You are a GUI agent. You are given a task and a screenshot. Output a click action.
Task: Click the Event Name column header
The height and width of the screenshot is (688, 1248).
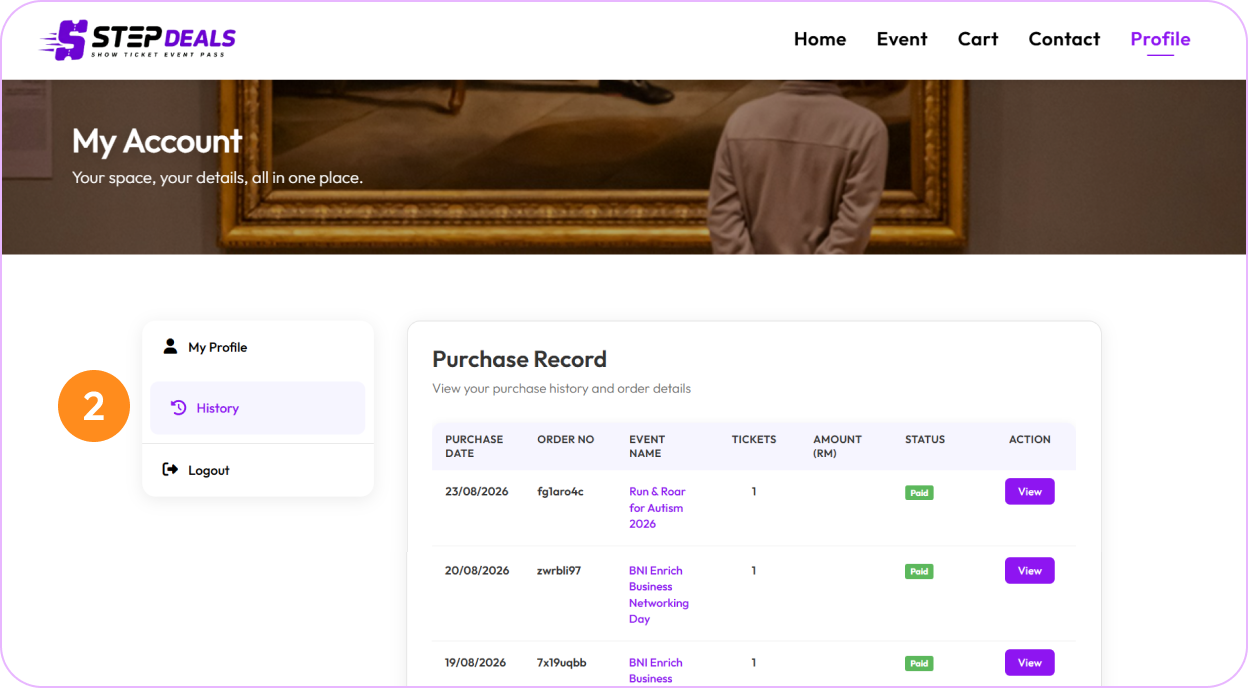pyautogui.click(x=647, y=446)
